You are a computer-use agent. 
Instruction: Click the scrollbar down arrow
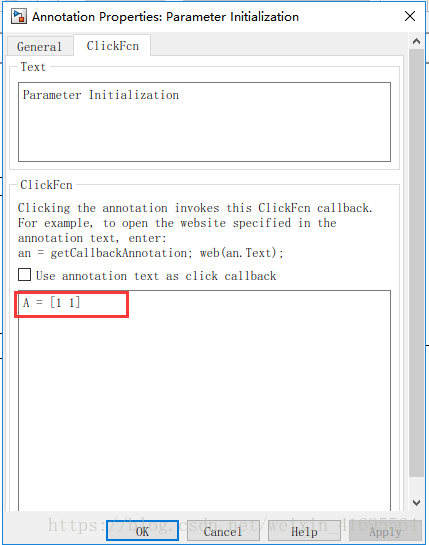tap(416, 503)
